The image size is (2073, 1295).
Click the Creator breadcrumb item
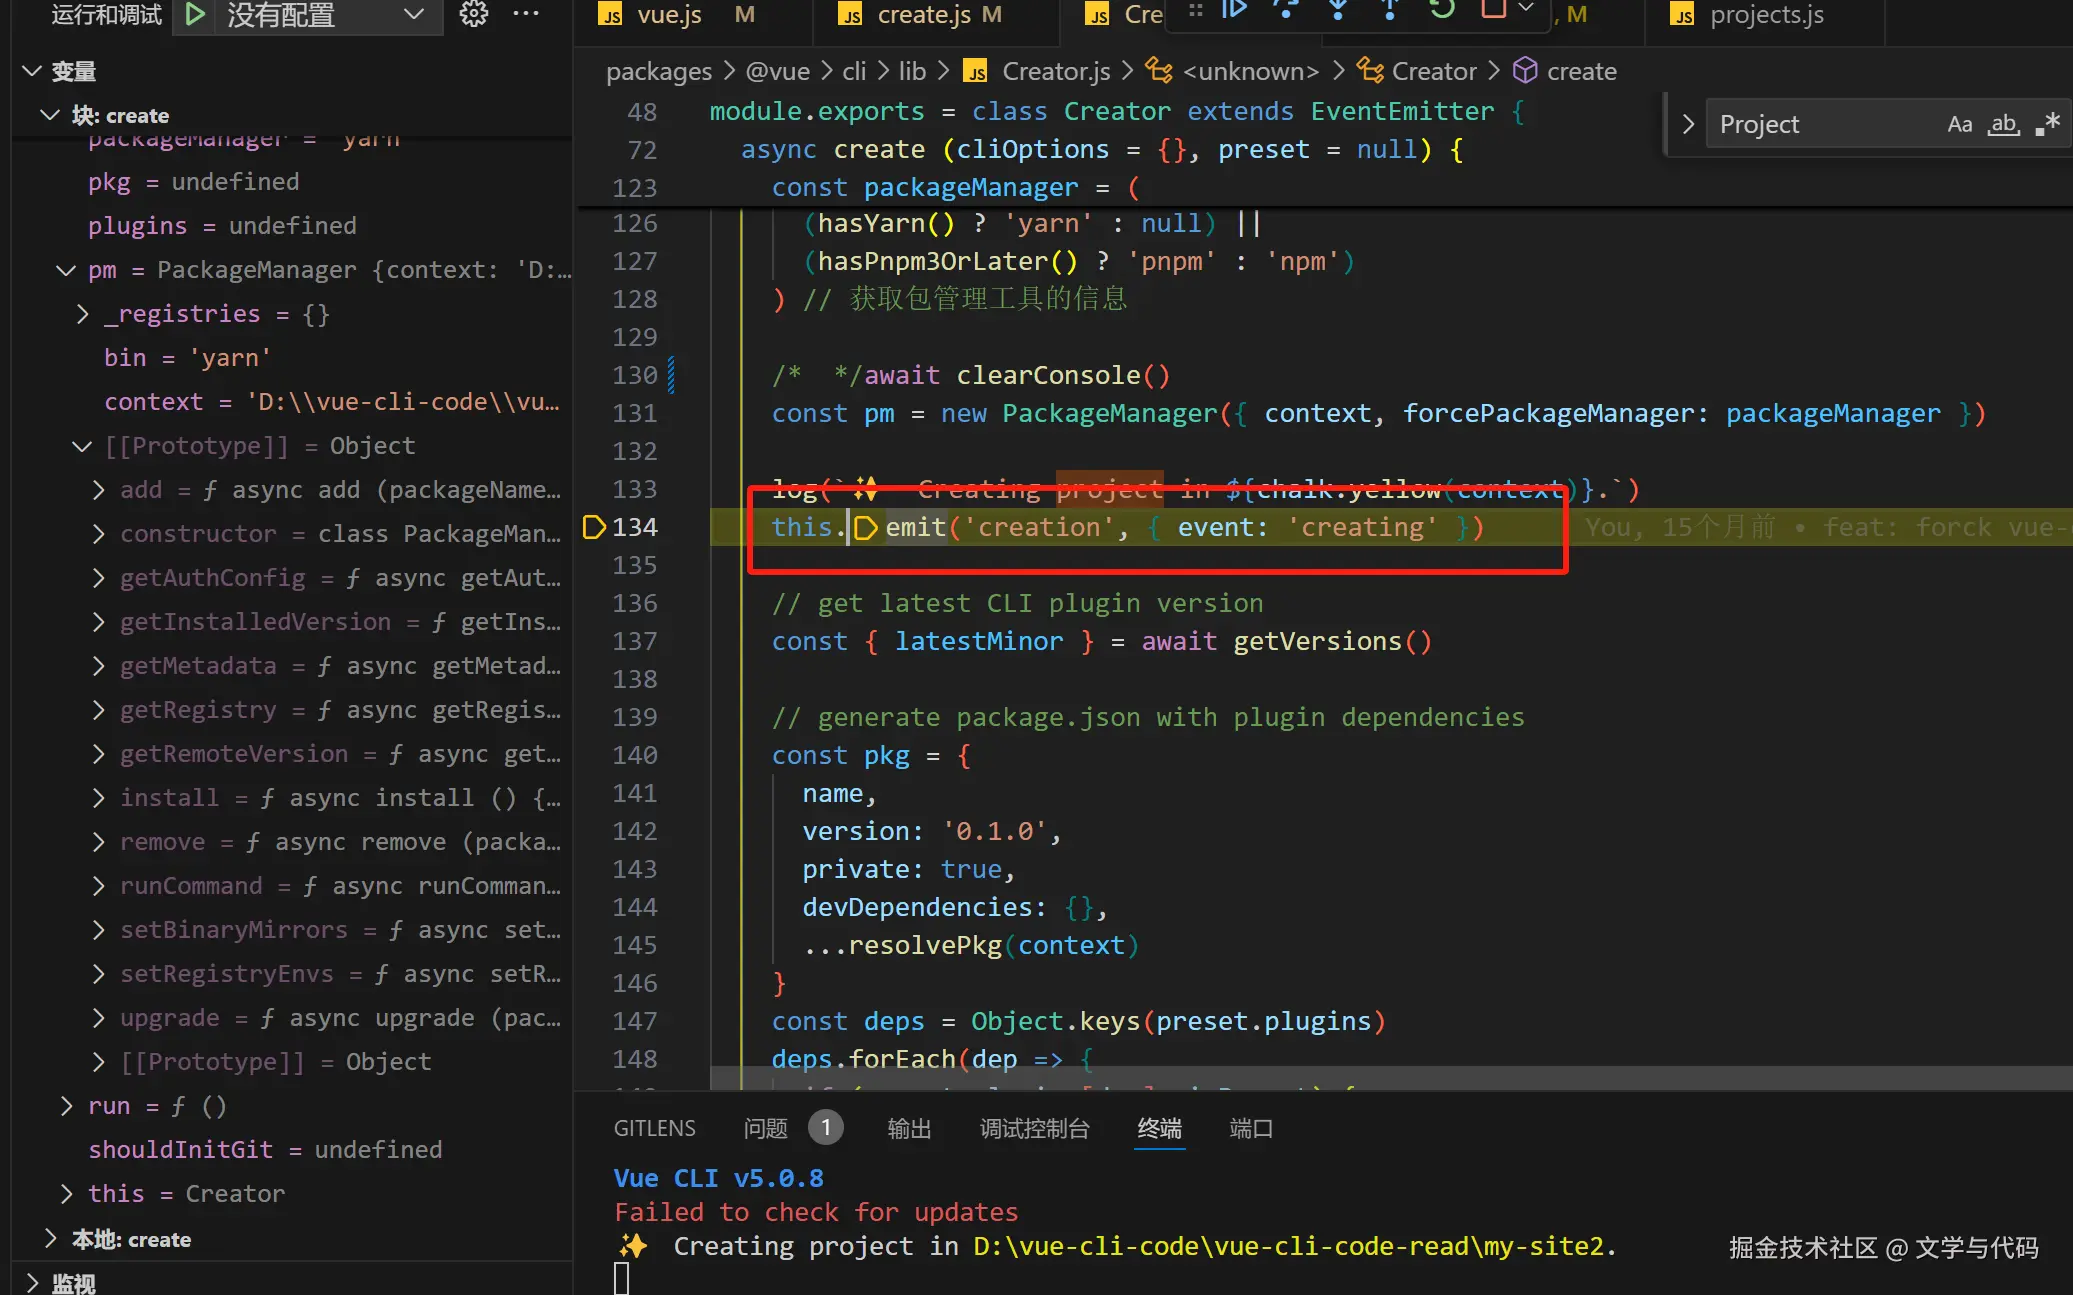point(1433,71)
